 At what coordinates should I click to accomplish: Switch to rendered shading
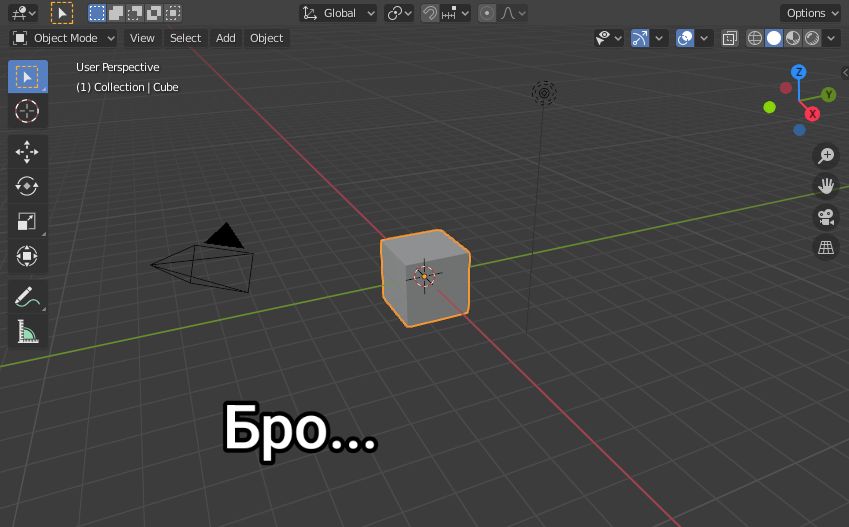tap(812, 38)
